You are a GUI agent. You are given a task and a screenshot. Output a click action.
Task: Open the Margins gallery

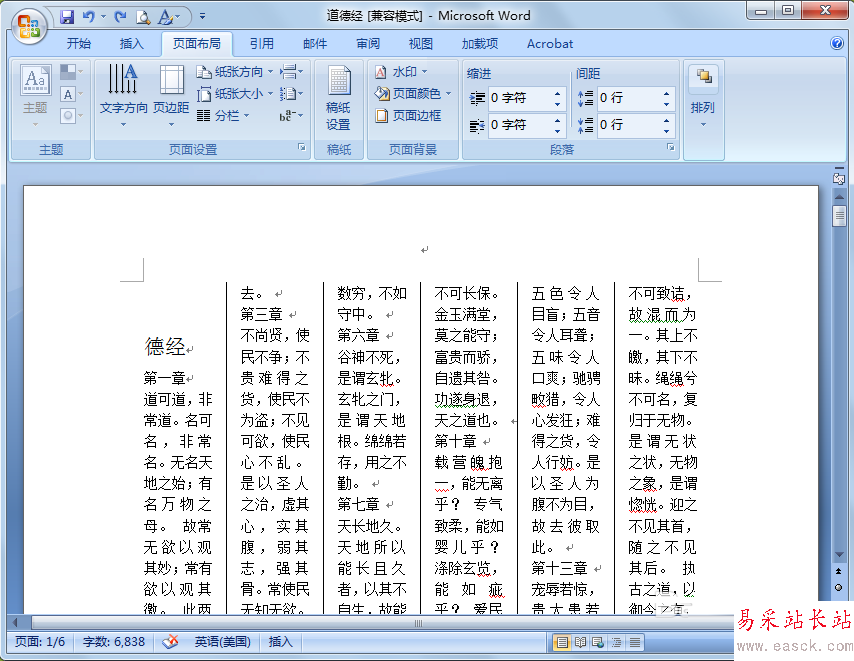pos(171,96)
